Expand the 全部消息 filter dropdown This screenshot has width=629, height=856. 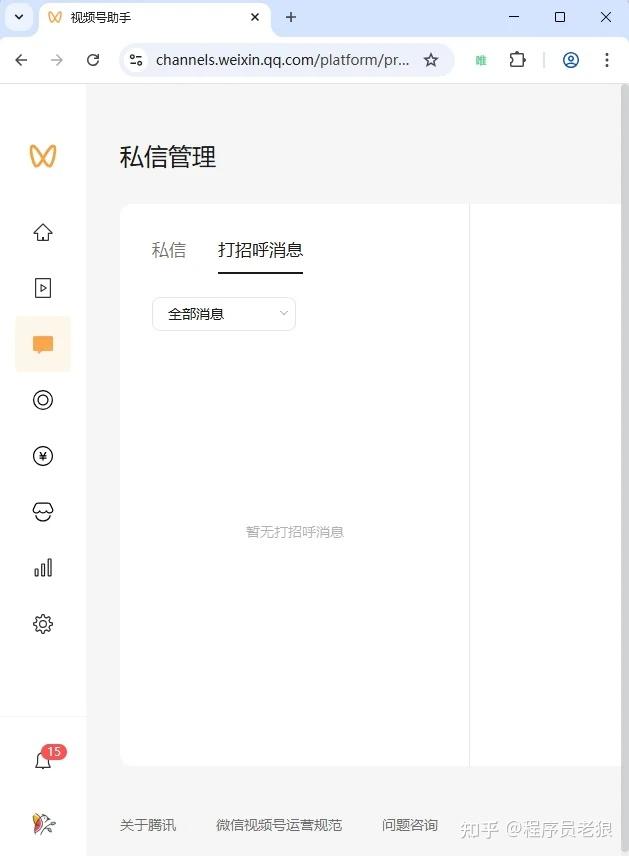[x=224, y=314]
